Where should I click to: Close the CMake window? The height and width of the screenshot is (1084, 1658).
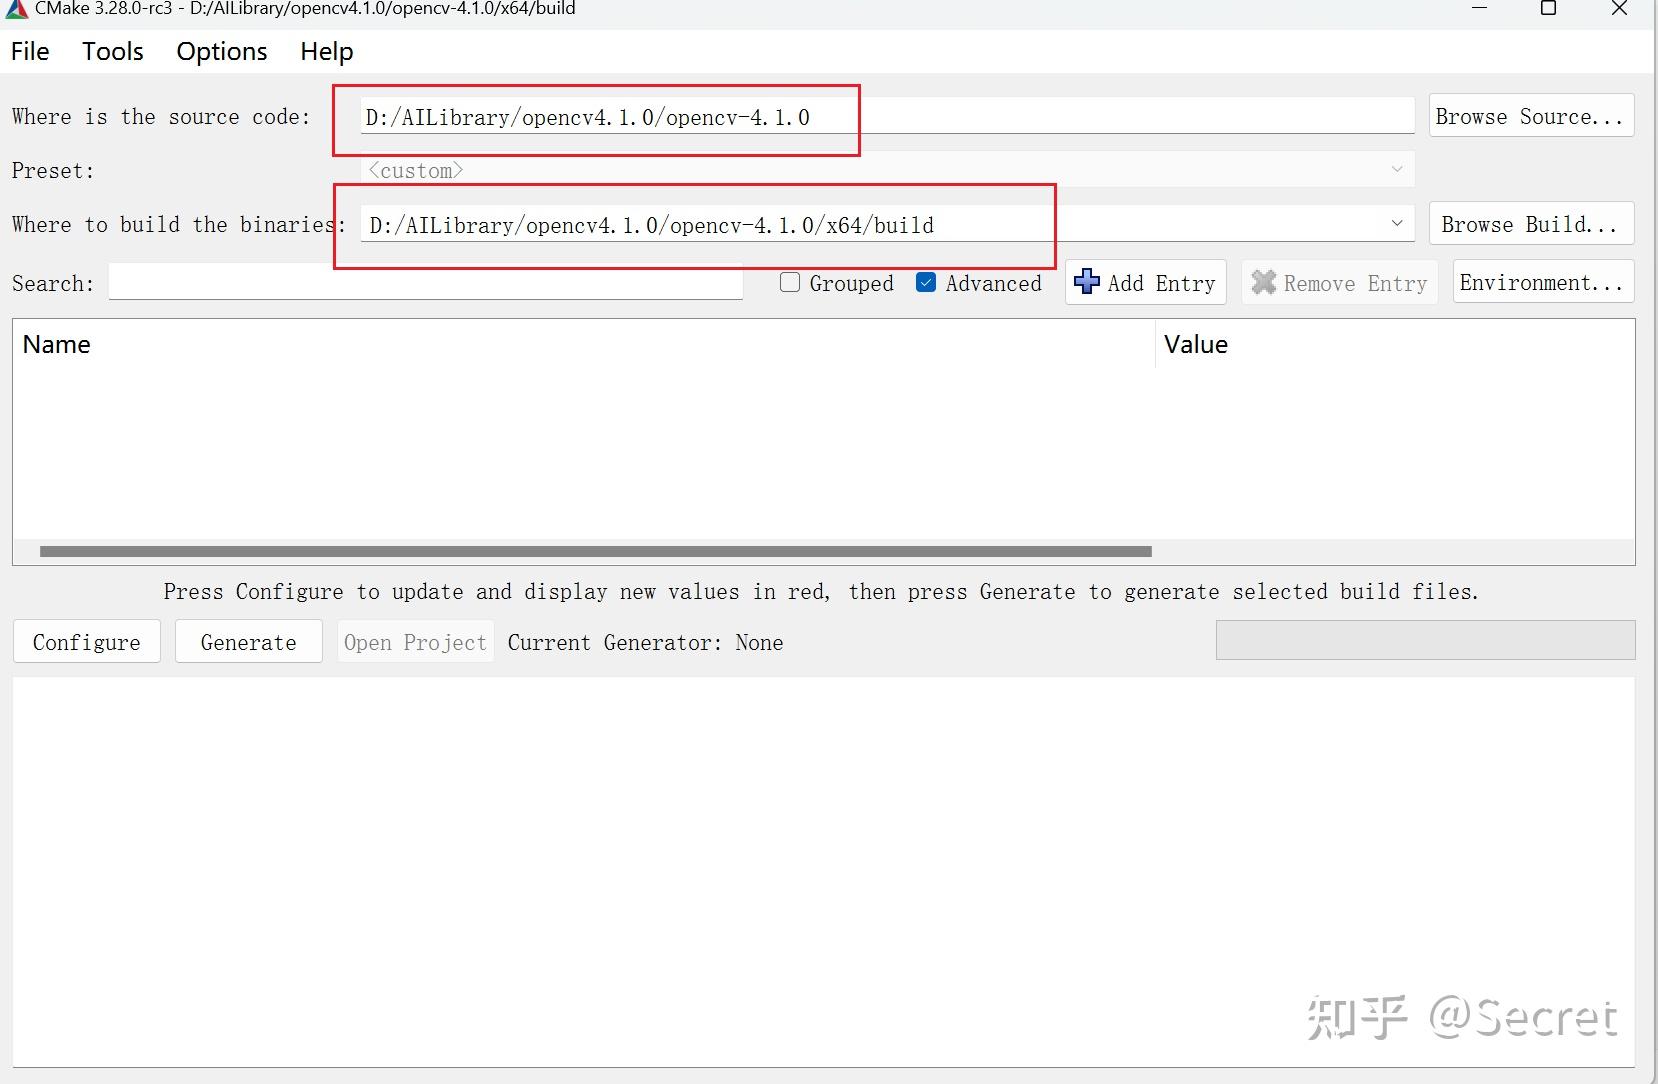coord(1620,9)
